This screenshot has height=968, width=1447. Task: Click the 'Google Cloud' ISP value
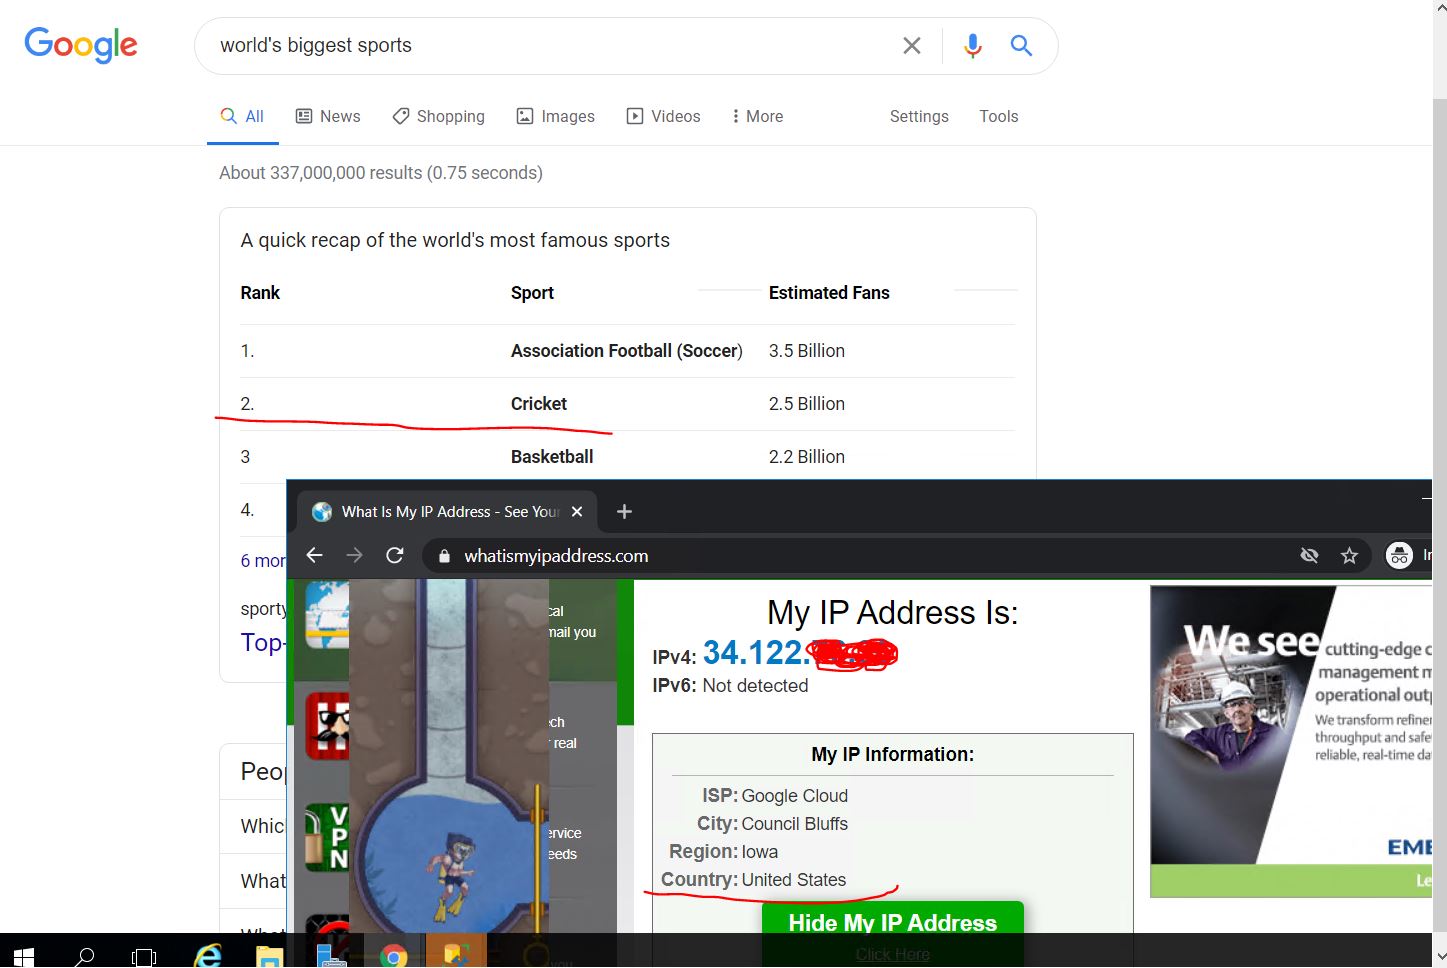[795, 796]
